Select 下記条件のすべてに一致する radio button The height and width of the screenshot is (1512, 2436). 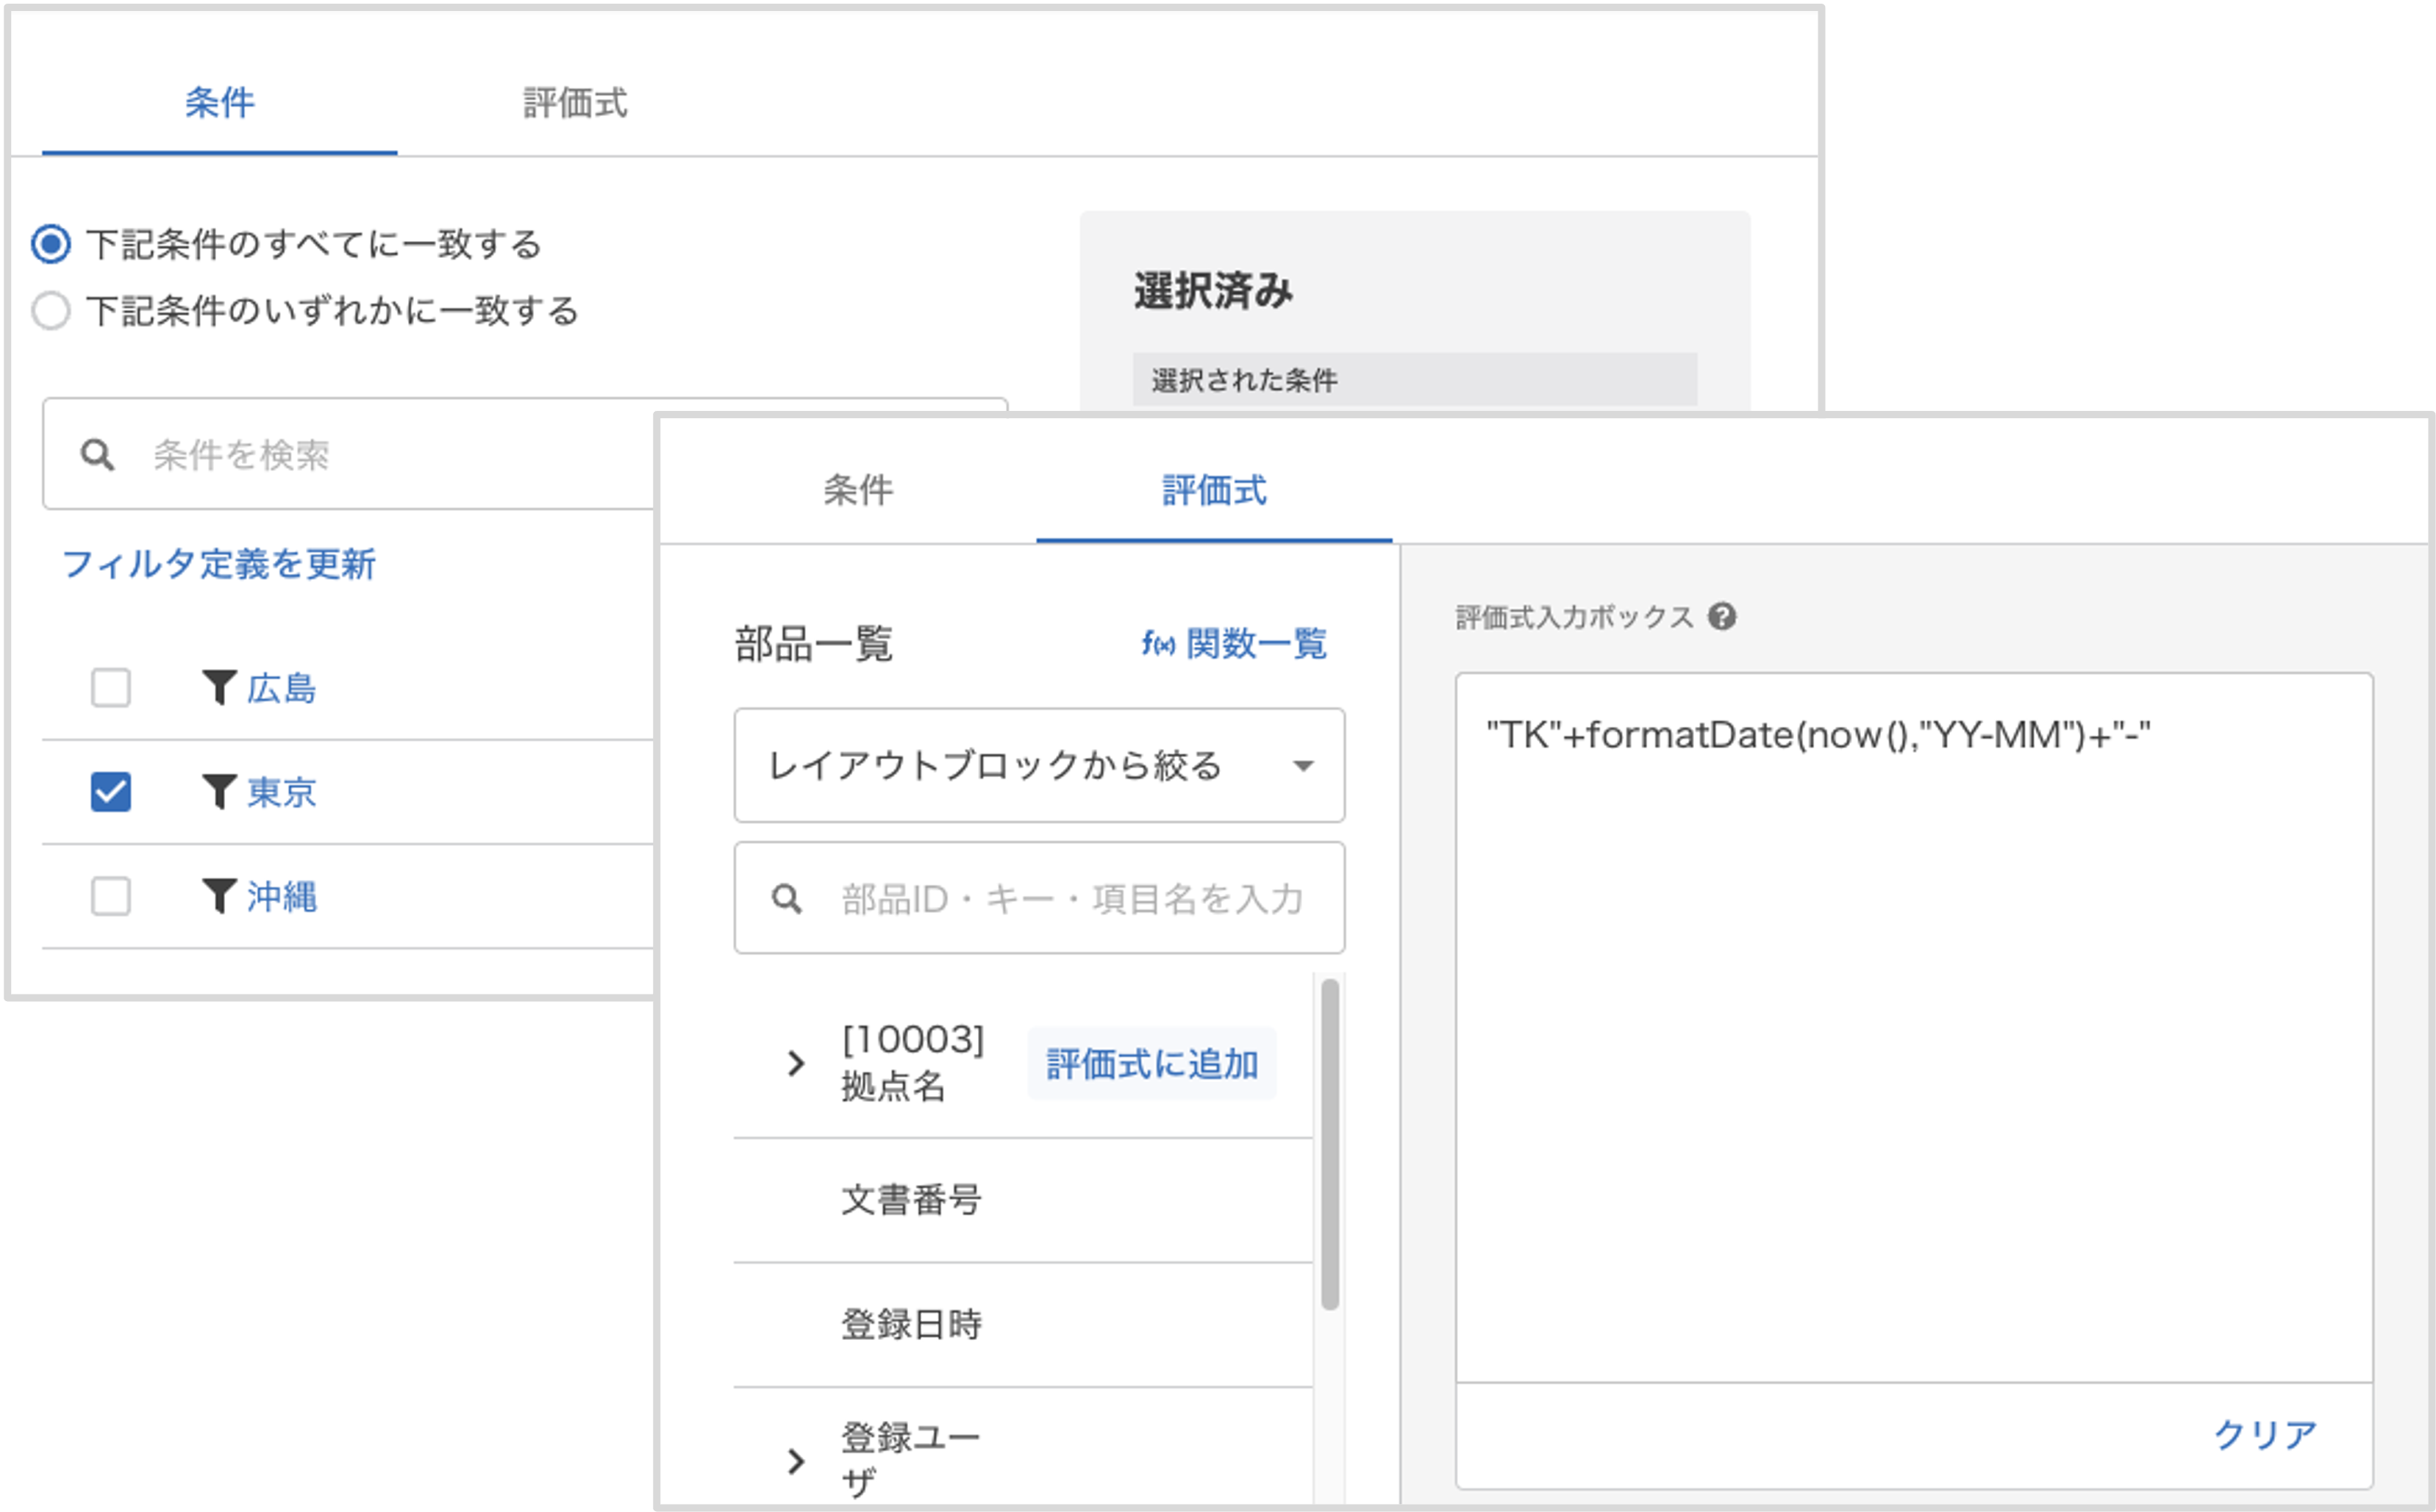point(51,244)
